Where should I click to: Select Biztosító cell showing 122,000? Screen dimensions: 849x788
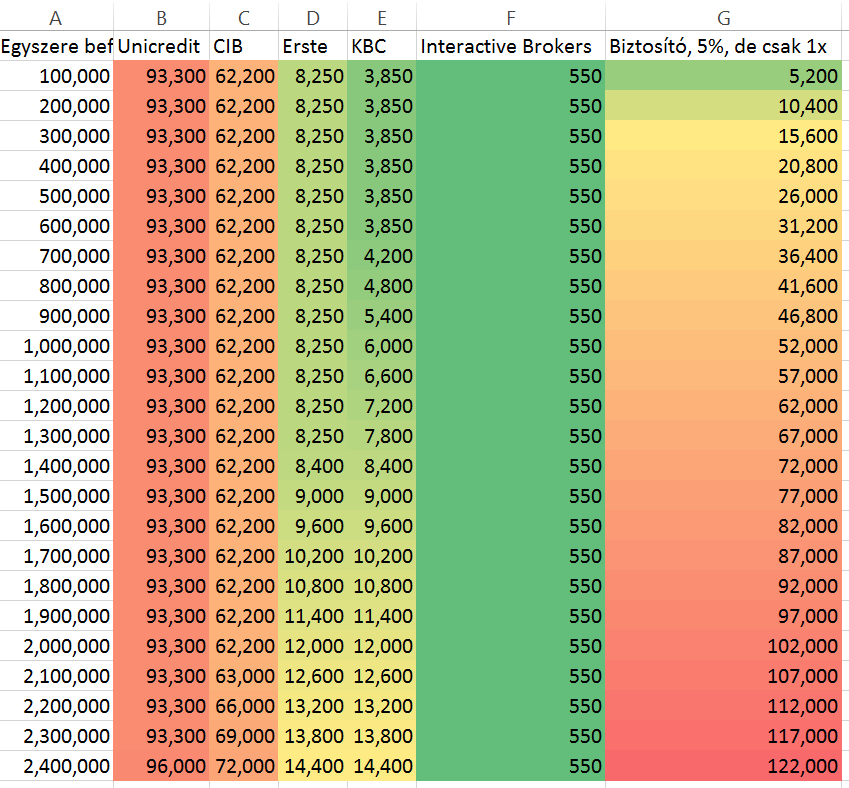[723, 766]
